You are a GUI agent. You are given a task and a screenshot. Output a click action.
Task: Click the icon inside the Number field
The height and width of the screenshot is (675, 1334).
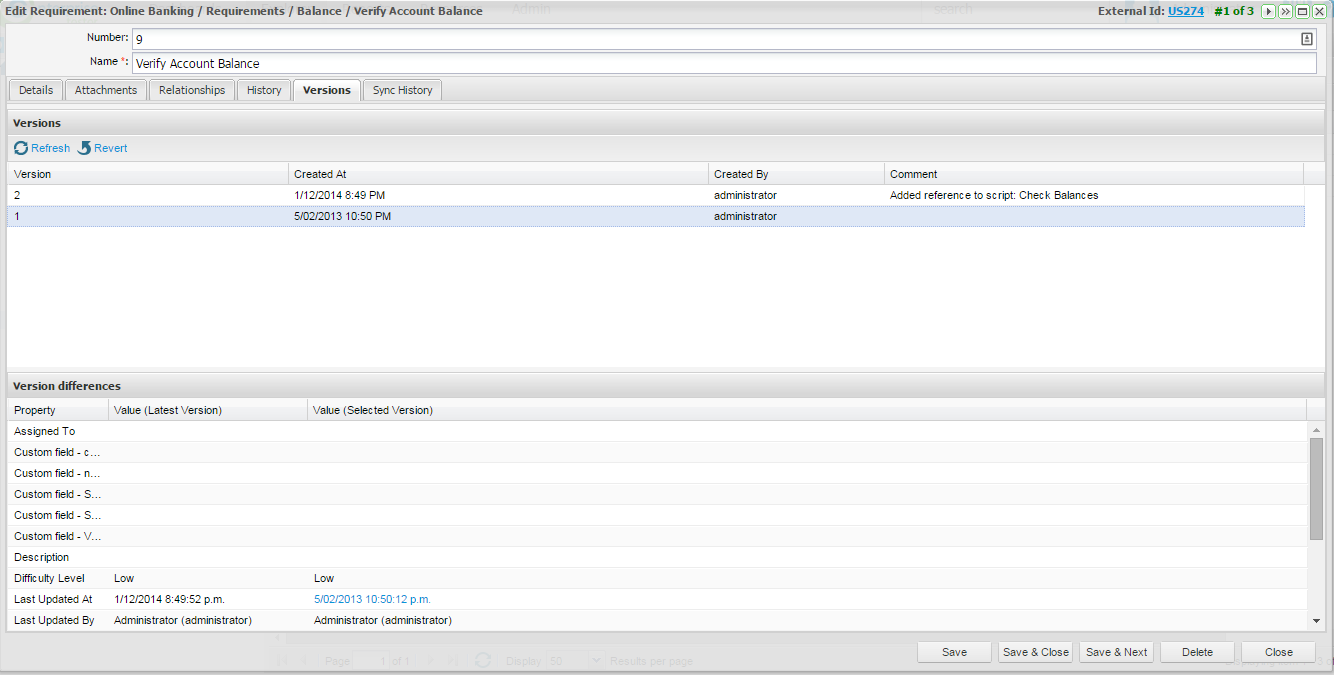tap(1306, 39)
